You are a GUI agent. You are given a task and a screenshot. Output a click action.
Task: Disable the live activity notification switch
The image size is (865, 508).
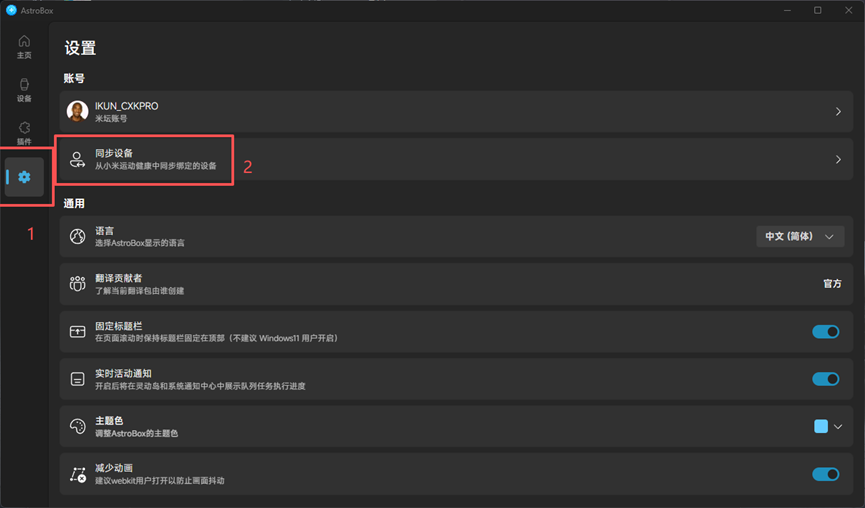click(x=825, y=379)
